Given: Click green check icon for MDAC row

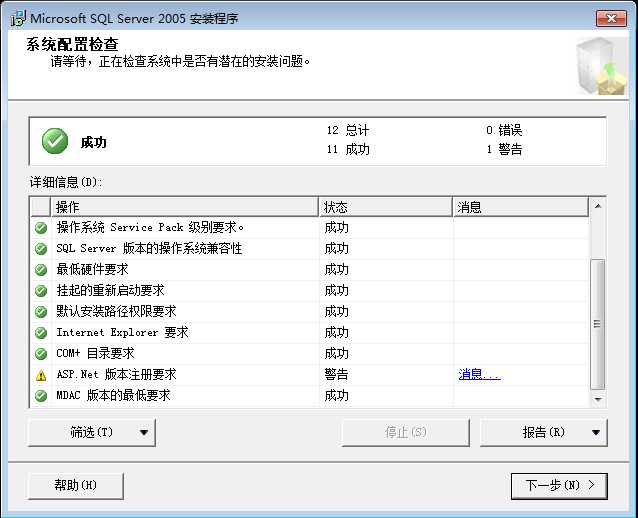Looking at the screenshot, I should click(x=41, y=396).
